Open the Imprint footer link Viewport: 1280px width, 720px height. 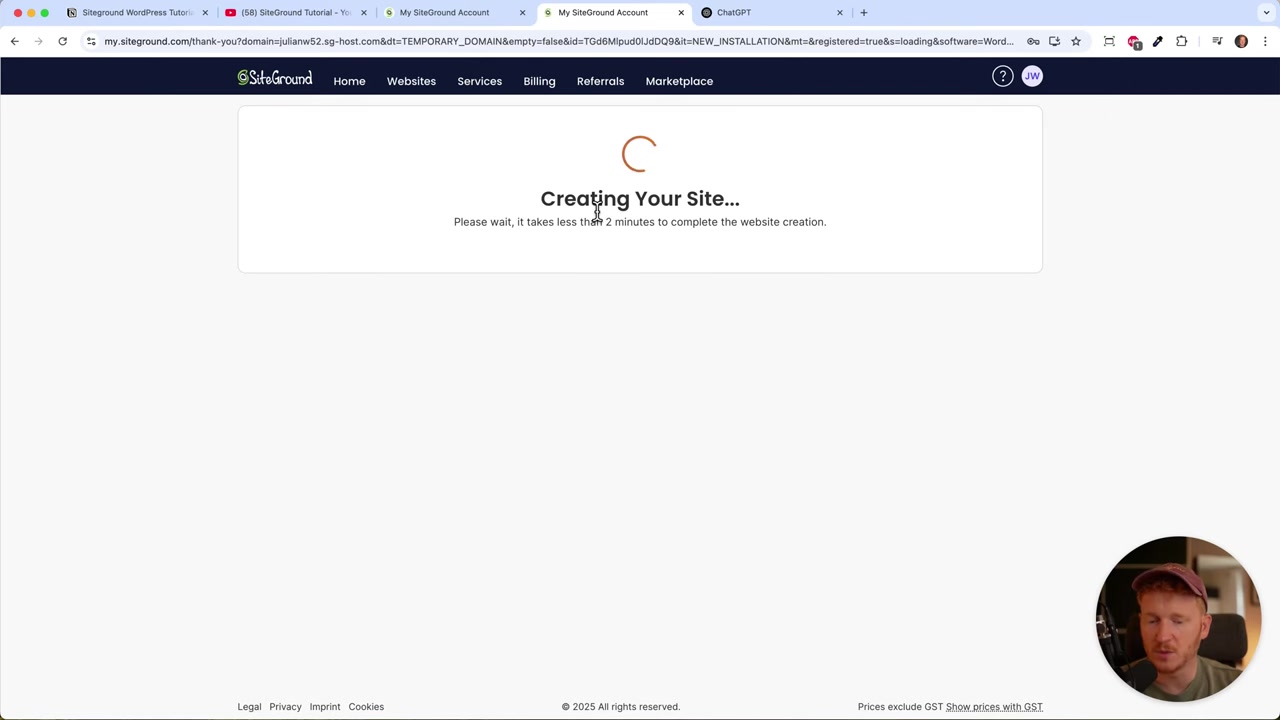[325, 707]
